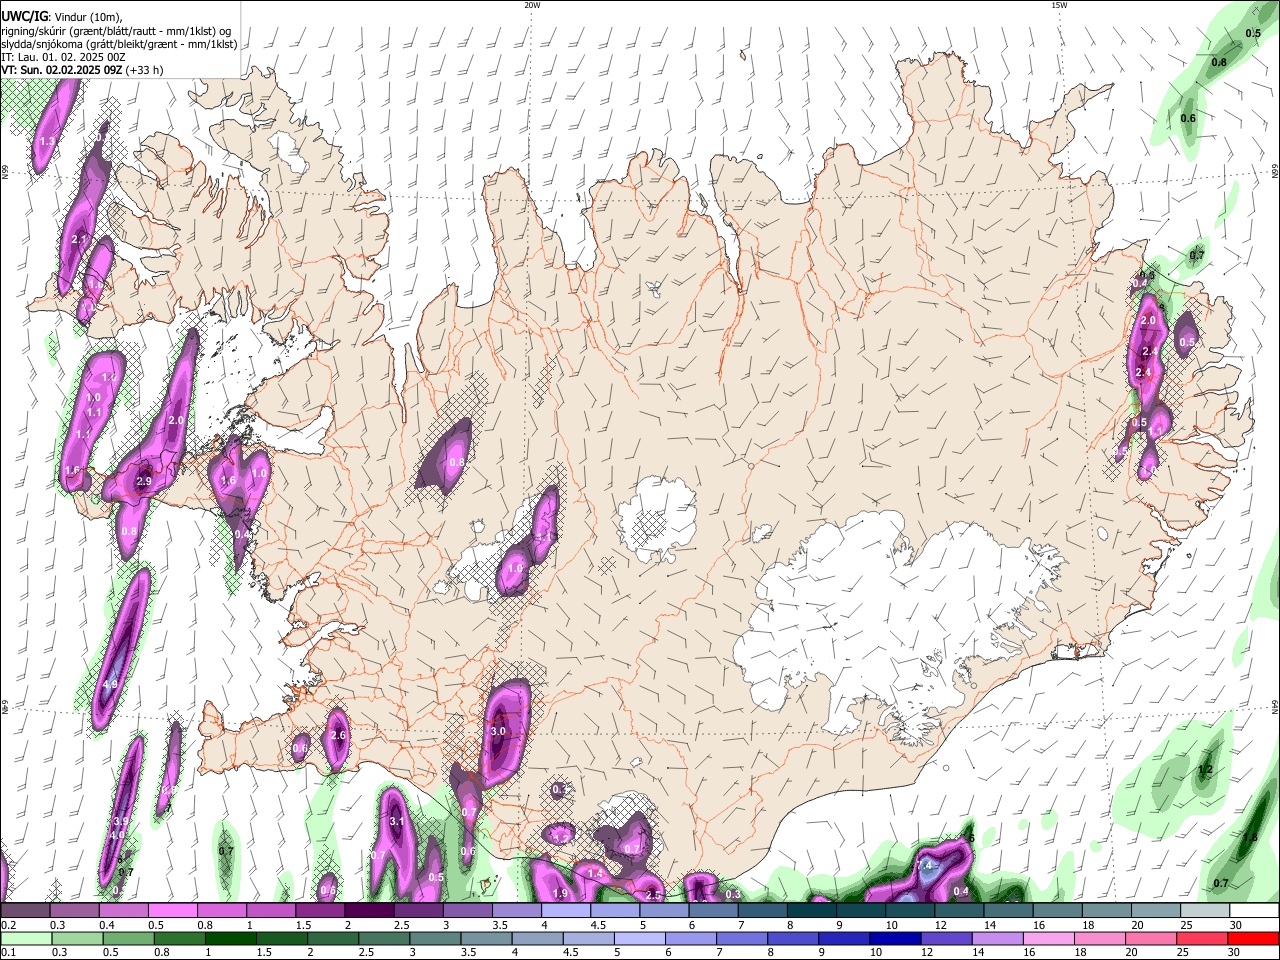Click the 1.3 precipitation value on the map
This screenshot has width=1280, height=960.
(x=46, y=142)
